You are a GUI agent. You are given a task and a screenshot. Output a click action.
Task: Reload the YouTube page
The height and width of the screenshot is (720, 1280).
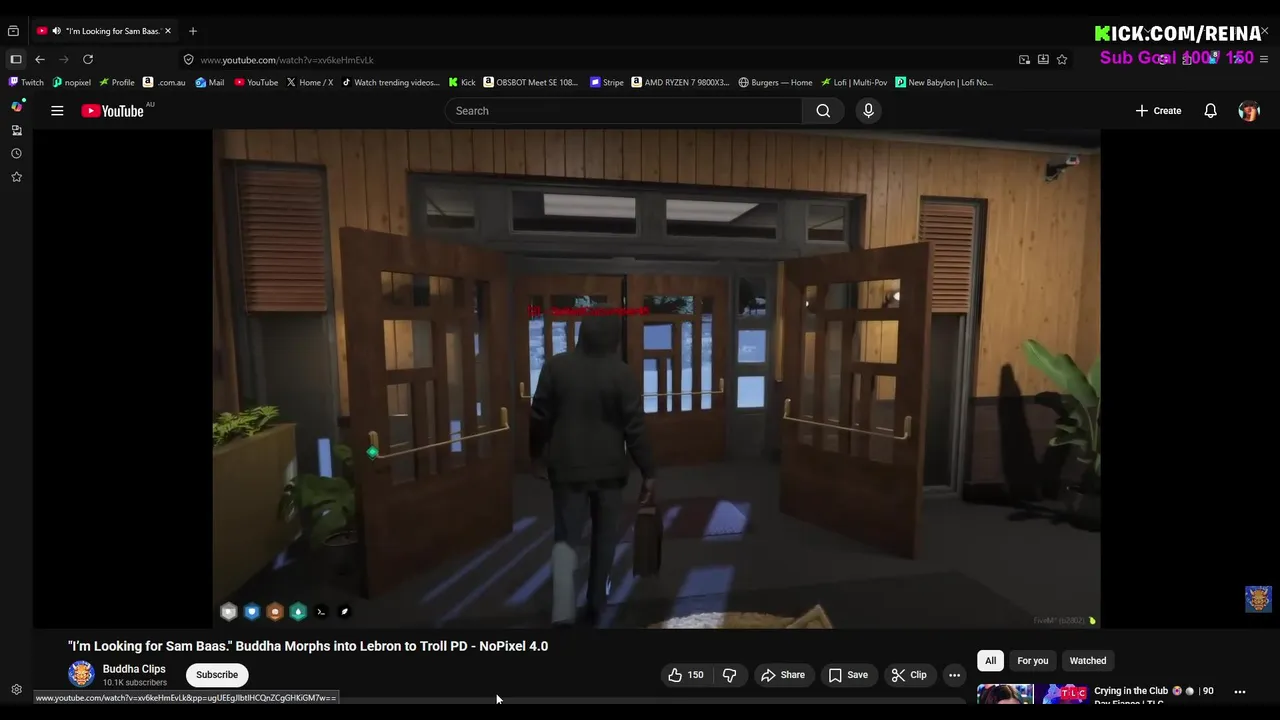pyautogui.click(x=88, y=60)
